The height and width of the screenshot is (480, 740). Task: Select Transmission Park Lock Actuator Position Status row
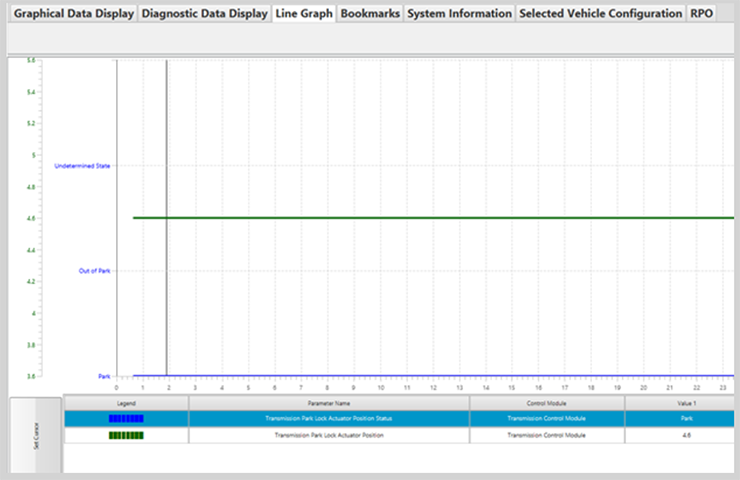328,419
